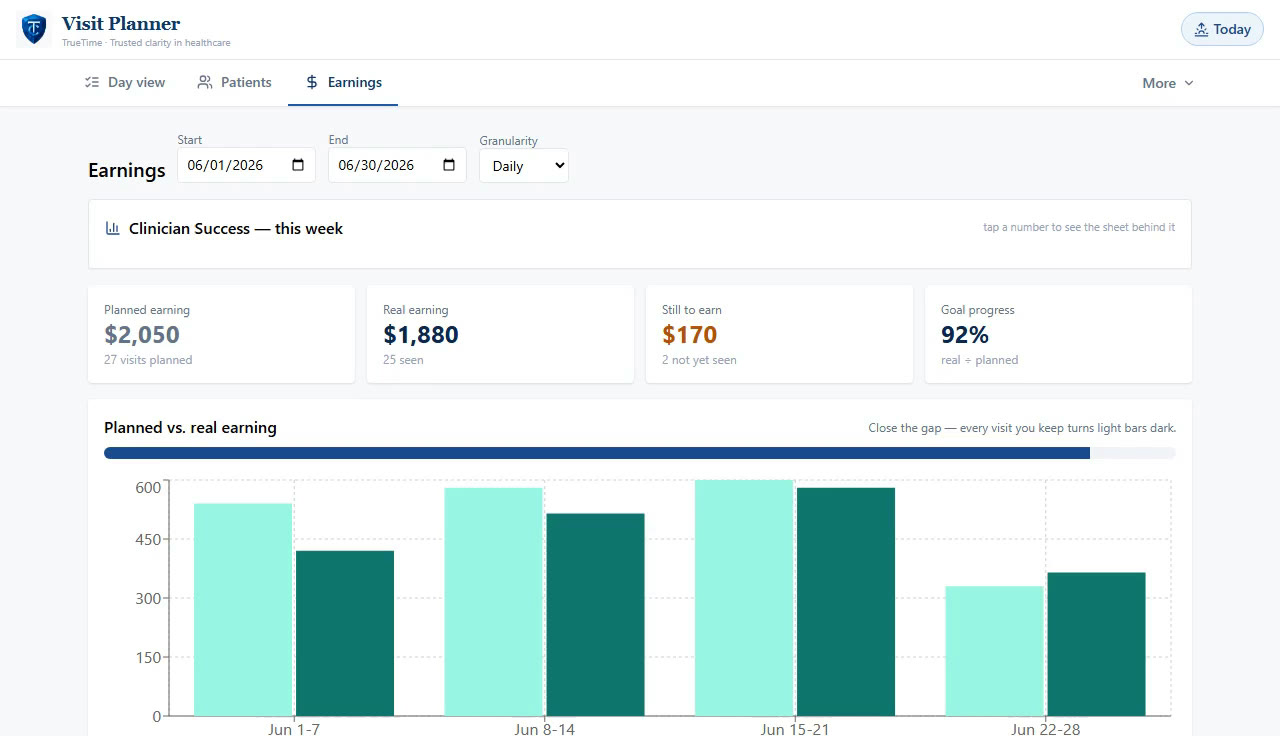Click the dark real bar for Jun 1-7
This screenshot has height=736, width=1280.
coord(345,633)
